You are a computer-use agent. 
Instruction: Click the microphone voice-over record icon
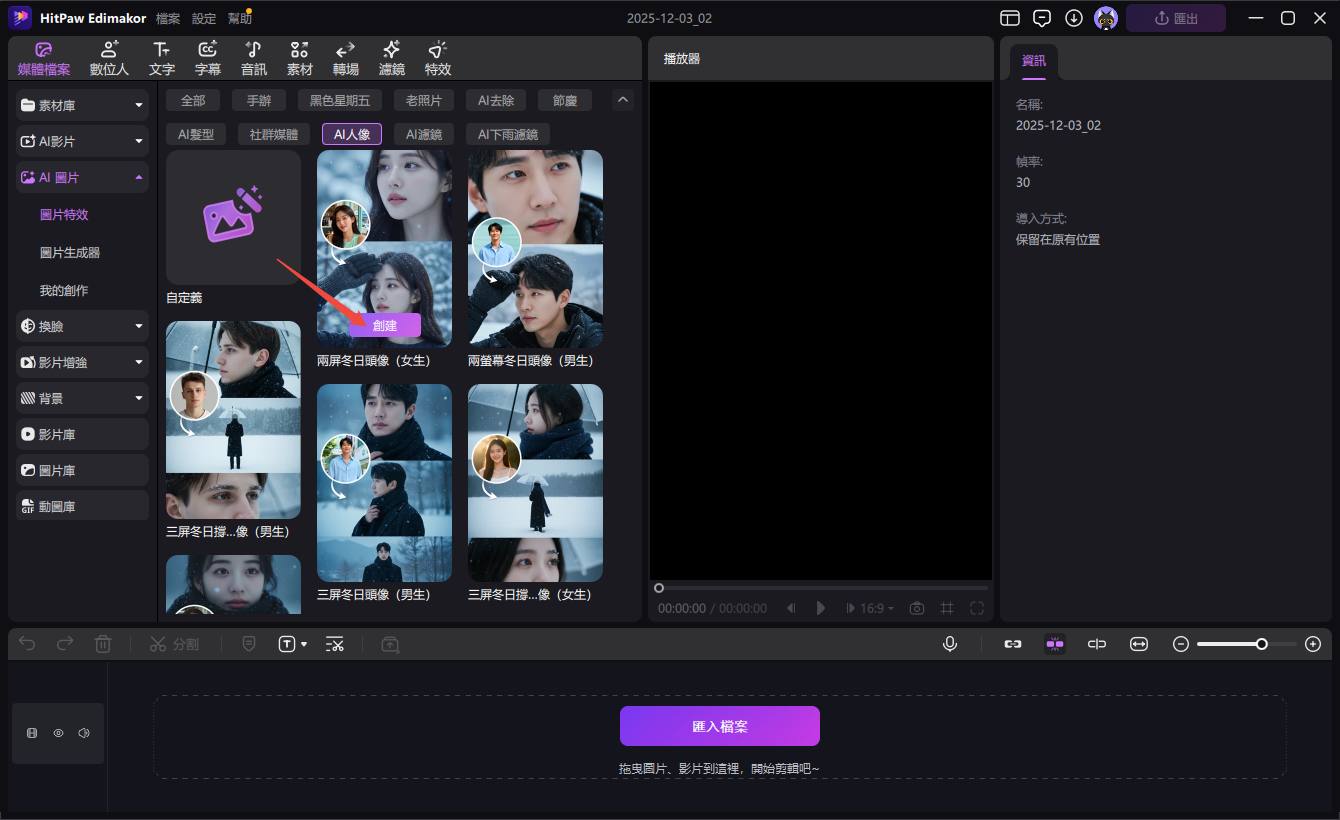coord(950,644)
